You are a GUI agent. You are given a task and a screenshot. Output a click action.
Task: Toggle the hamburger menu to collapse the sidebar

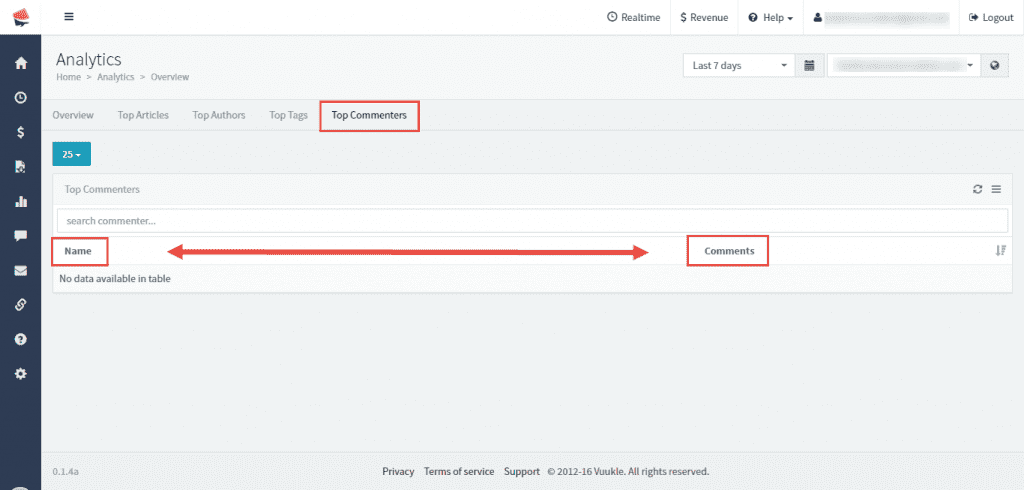click(68, 17)
